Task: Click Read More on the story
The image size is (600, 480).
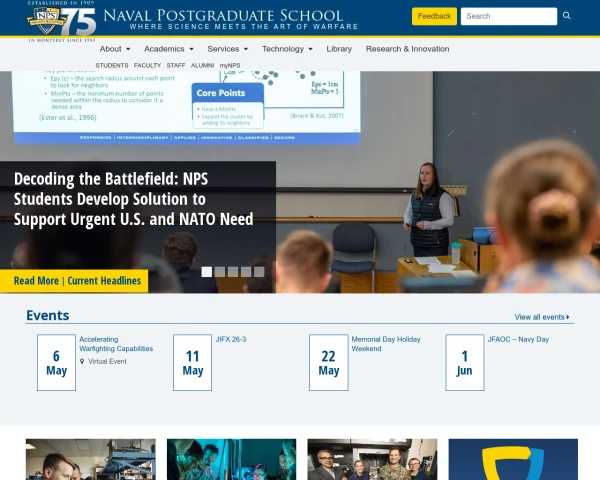Action: coord(36,281)
